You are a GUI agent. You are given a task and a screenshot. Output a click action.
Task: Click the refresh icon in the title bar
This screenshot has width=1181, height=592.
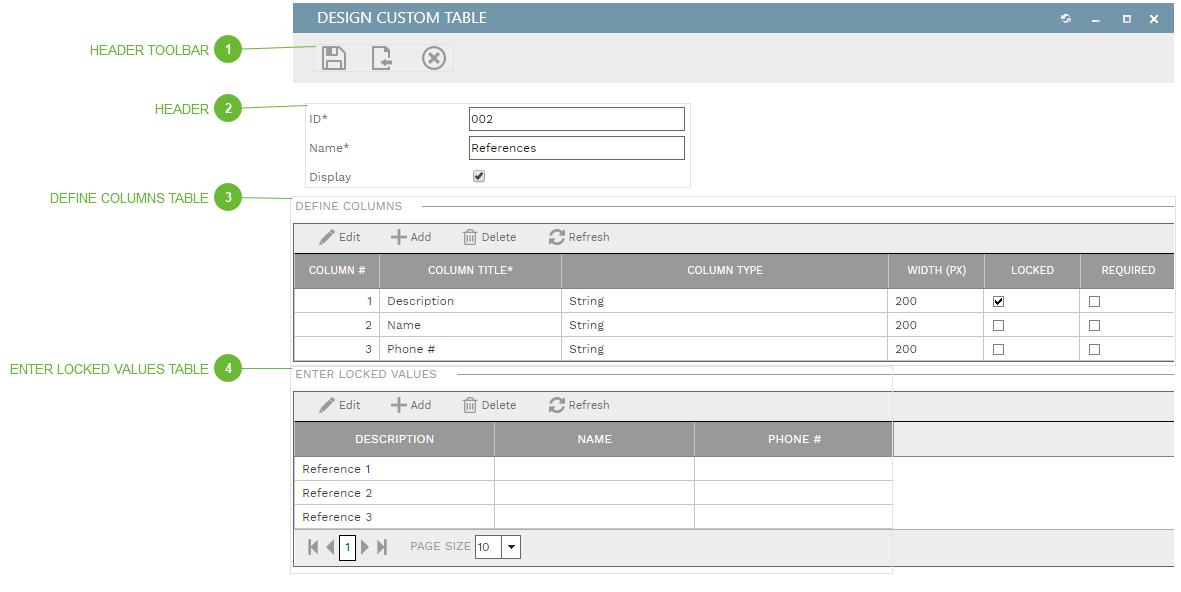coord(1065,18)
